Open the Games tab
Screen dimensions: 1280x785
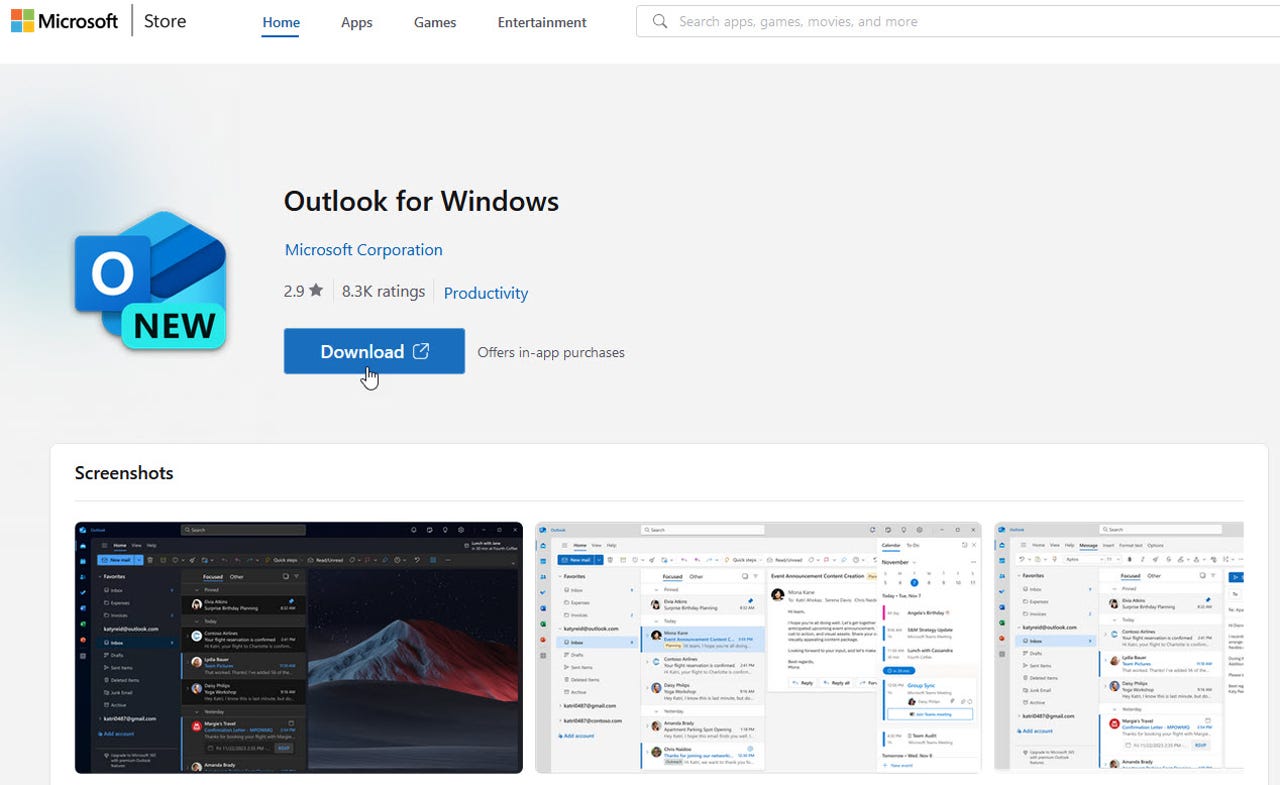coord(435,22)
